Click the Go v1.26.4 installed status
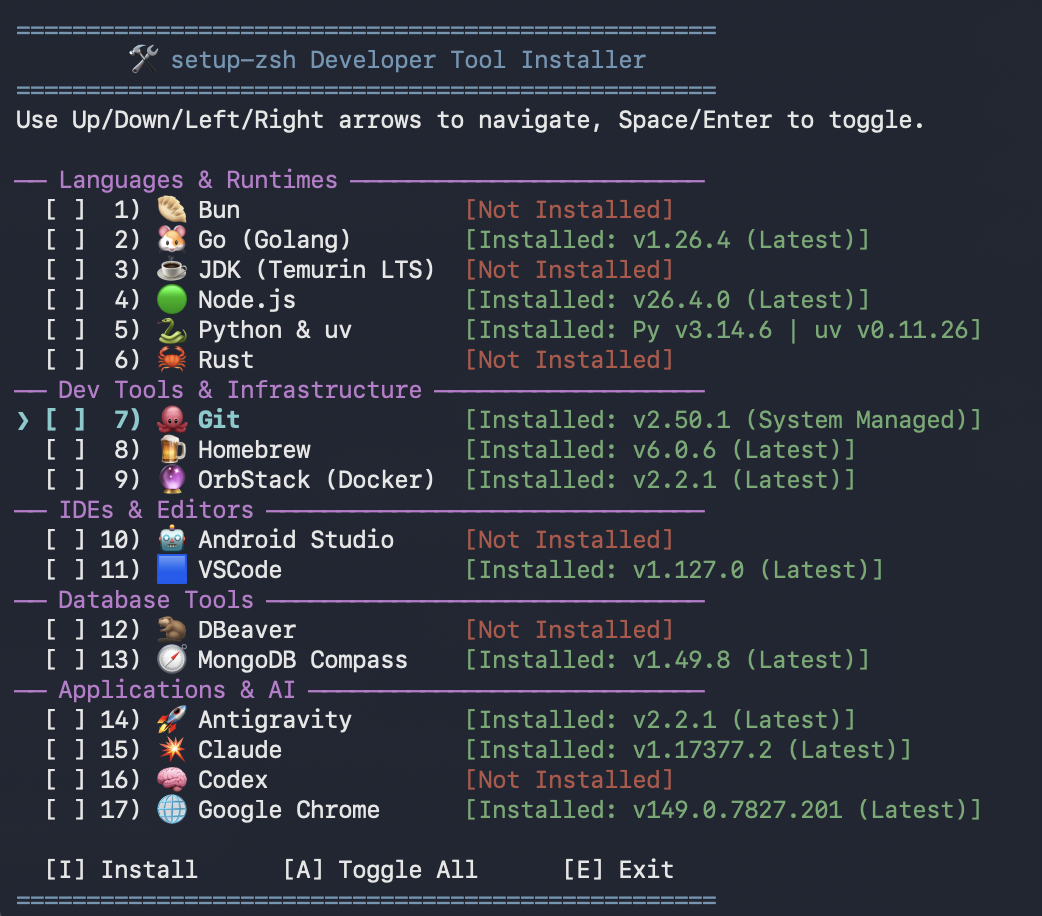Screen dimensions: 1042x916 (667, 240)
